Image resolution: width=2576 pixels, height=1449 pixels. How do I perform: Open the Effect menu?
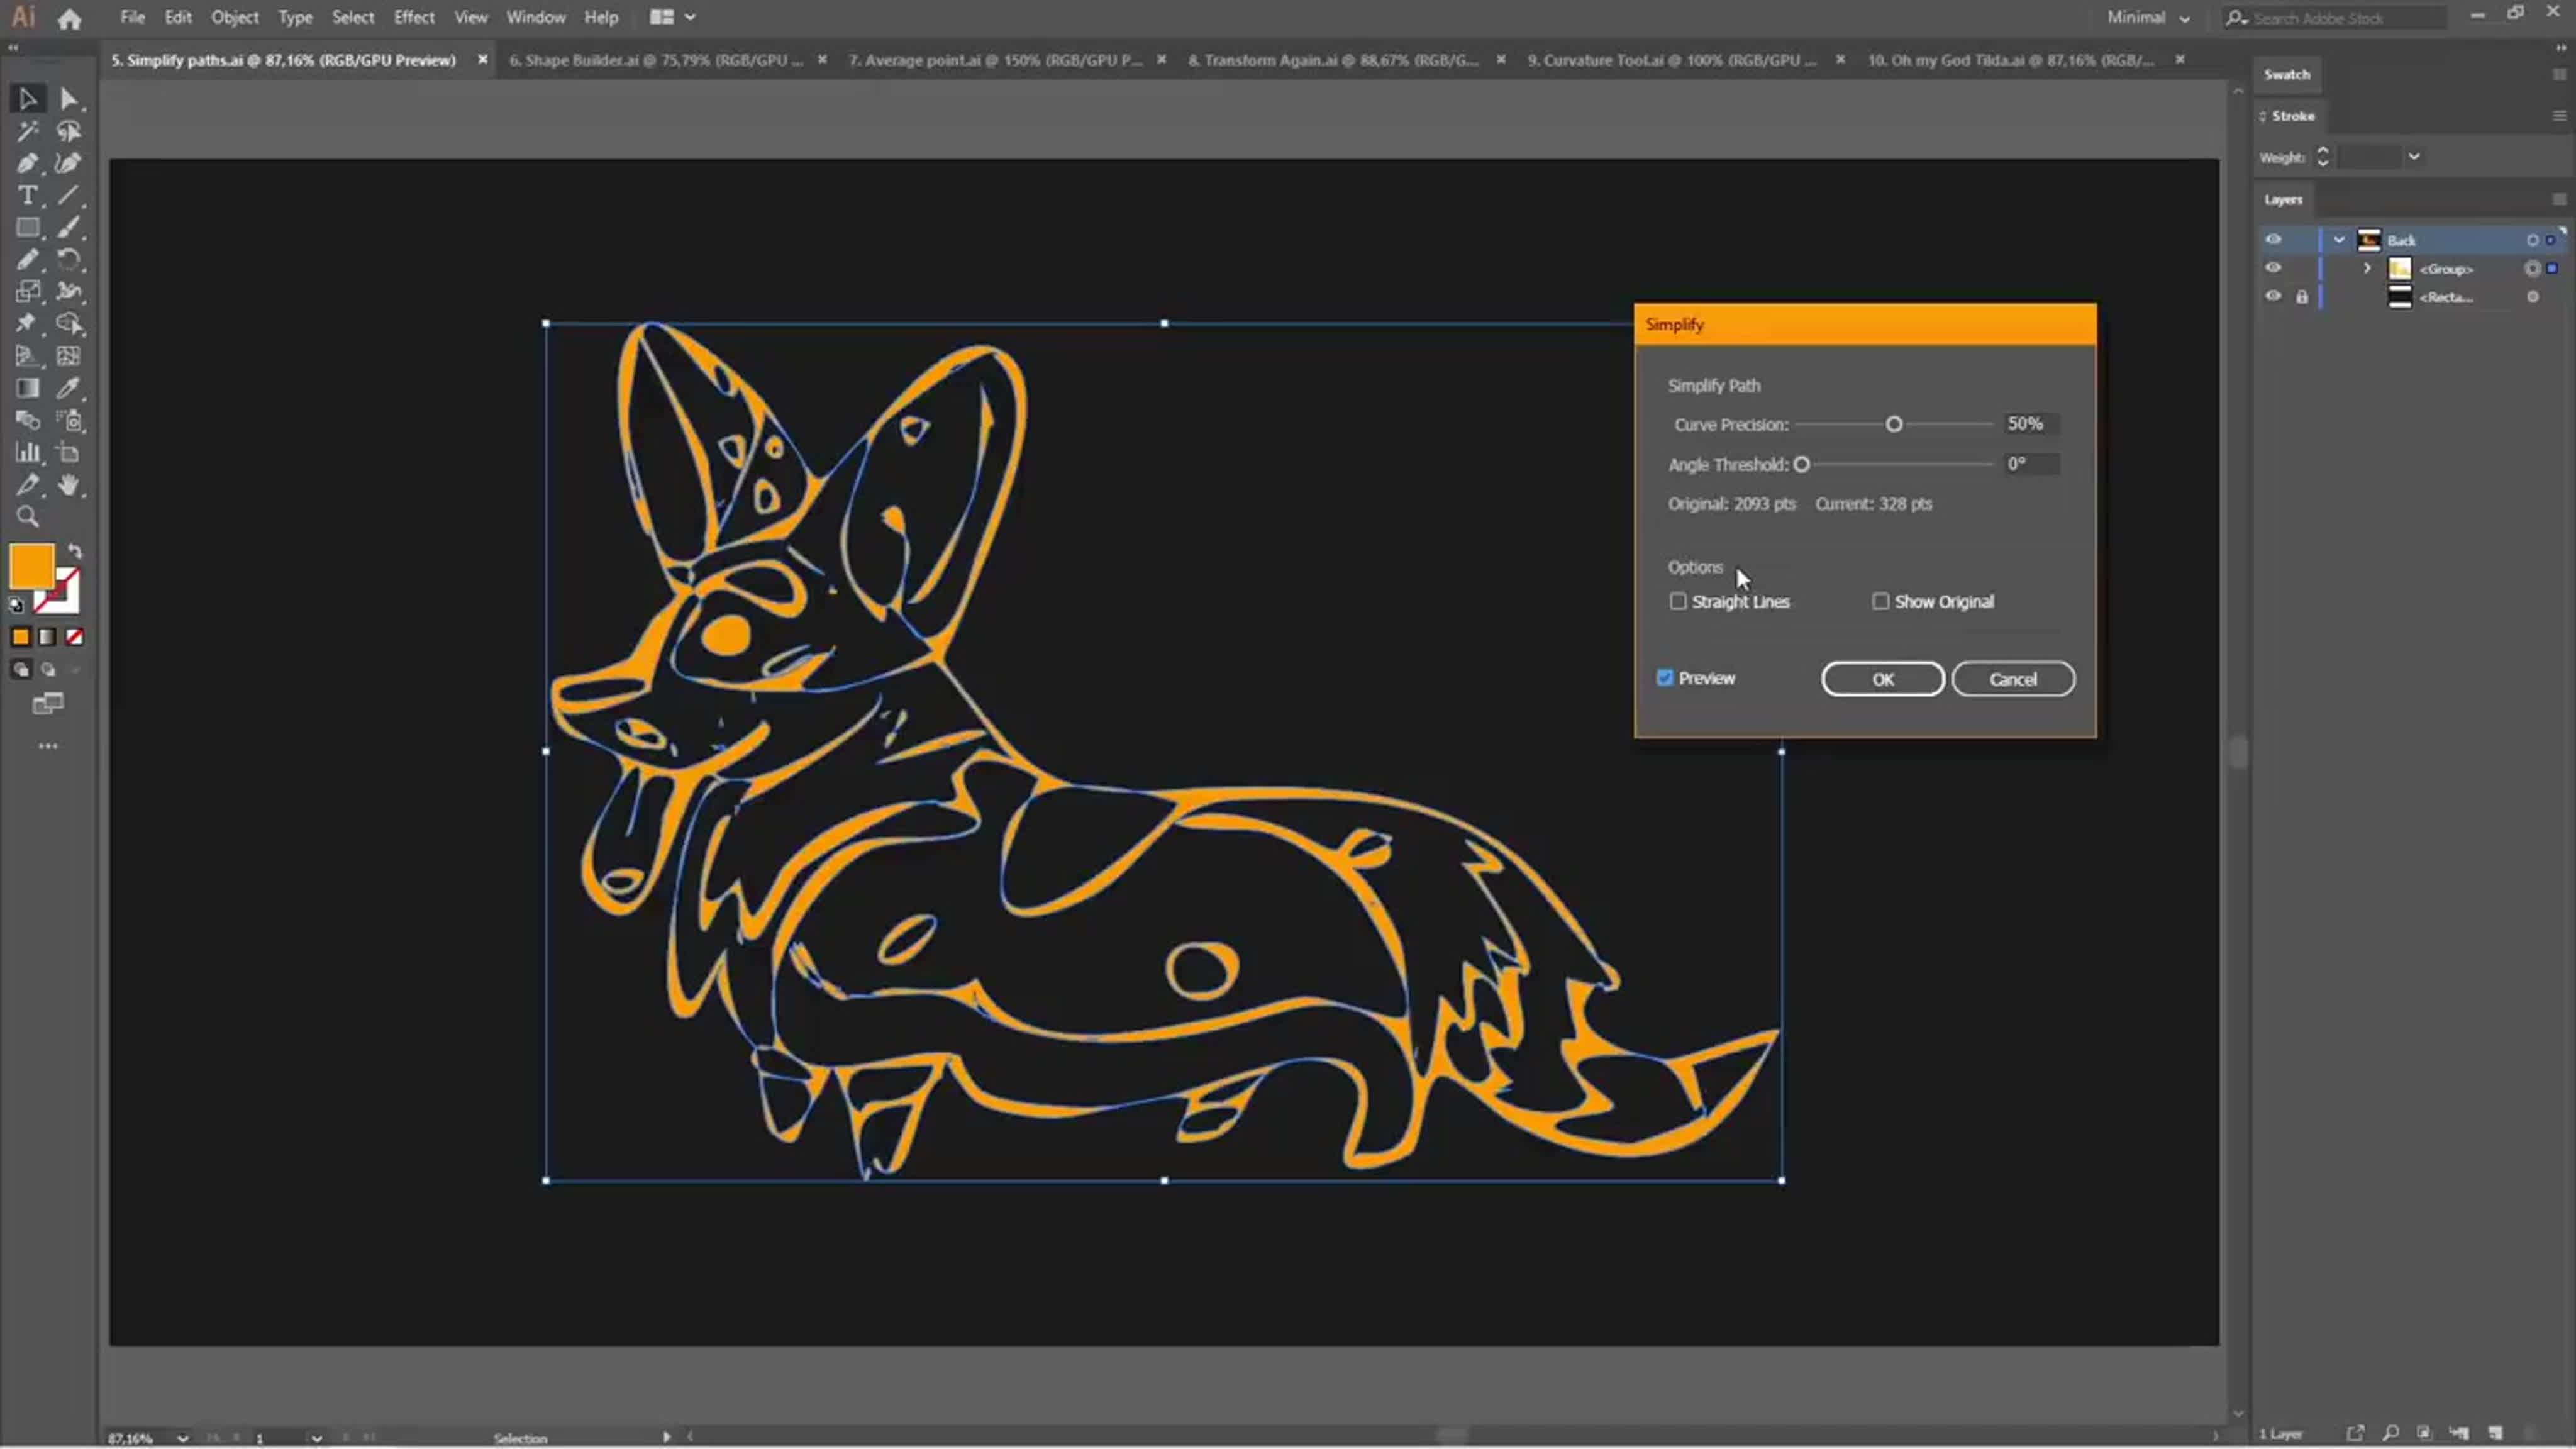pos(414,17)
